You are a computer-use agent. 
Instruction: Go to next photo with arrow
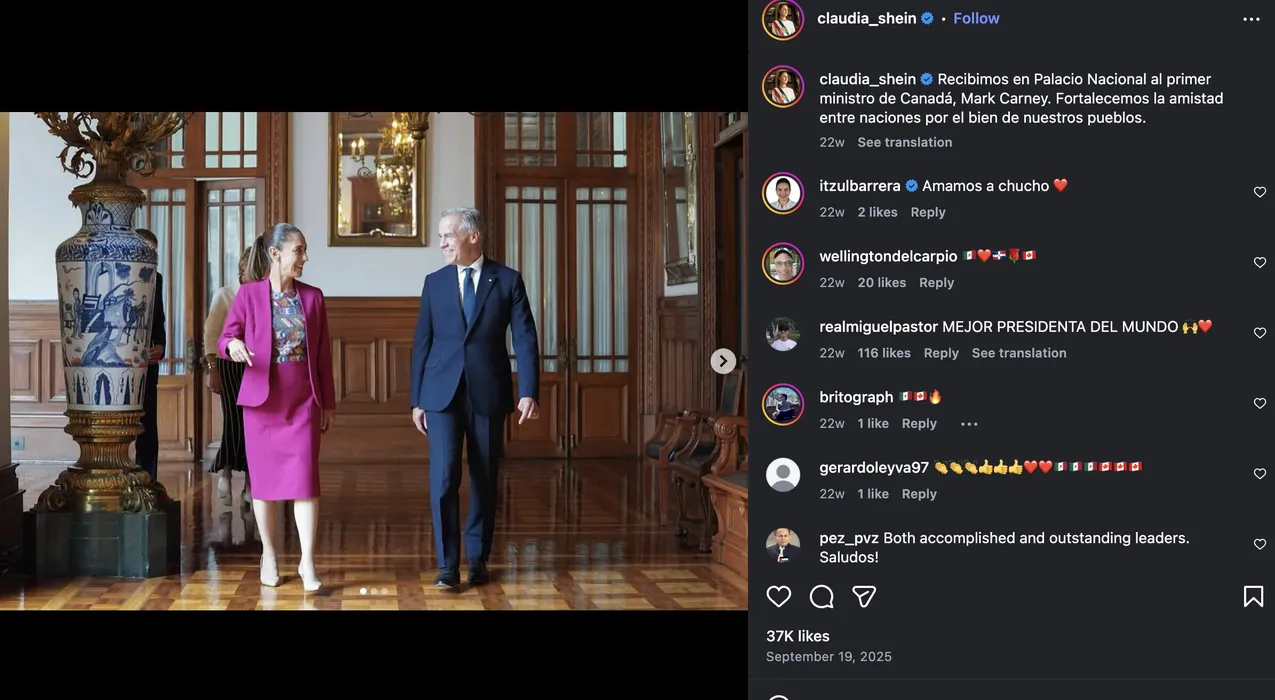click(723, 361)
